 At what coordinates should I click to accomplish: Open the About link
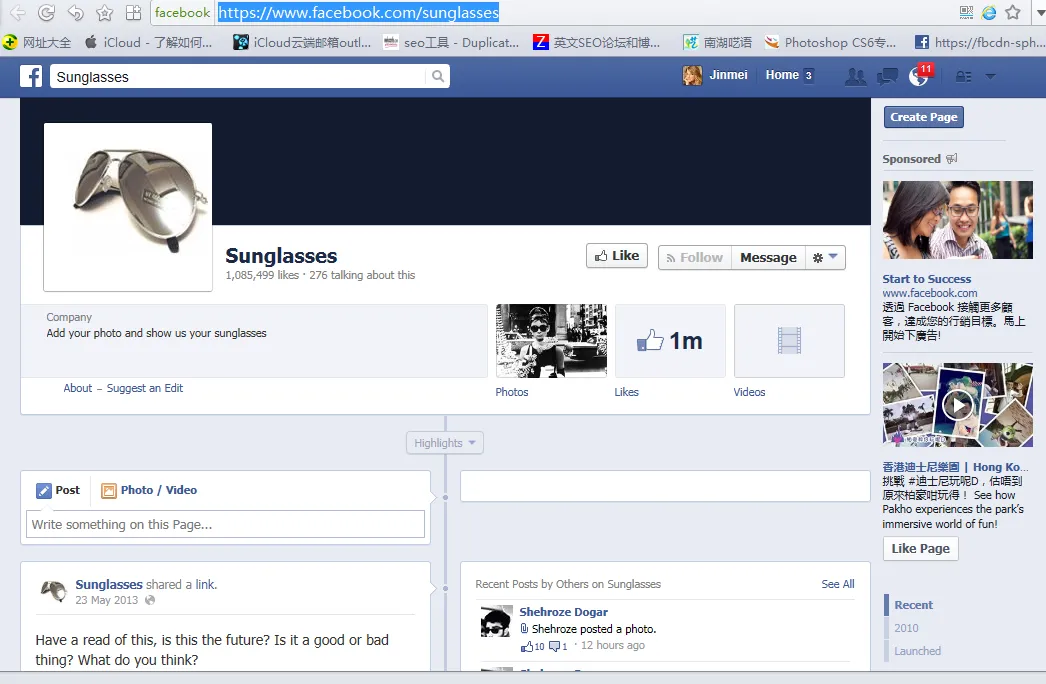click(x=77, y=388)
